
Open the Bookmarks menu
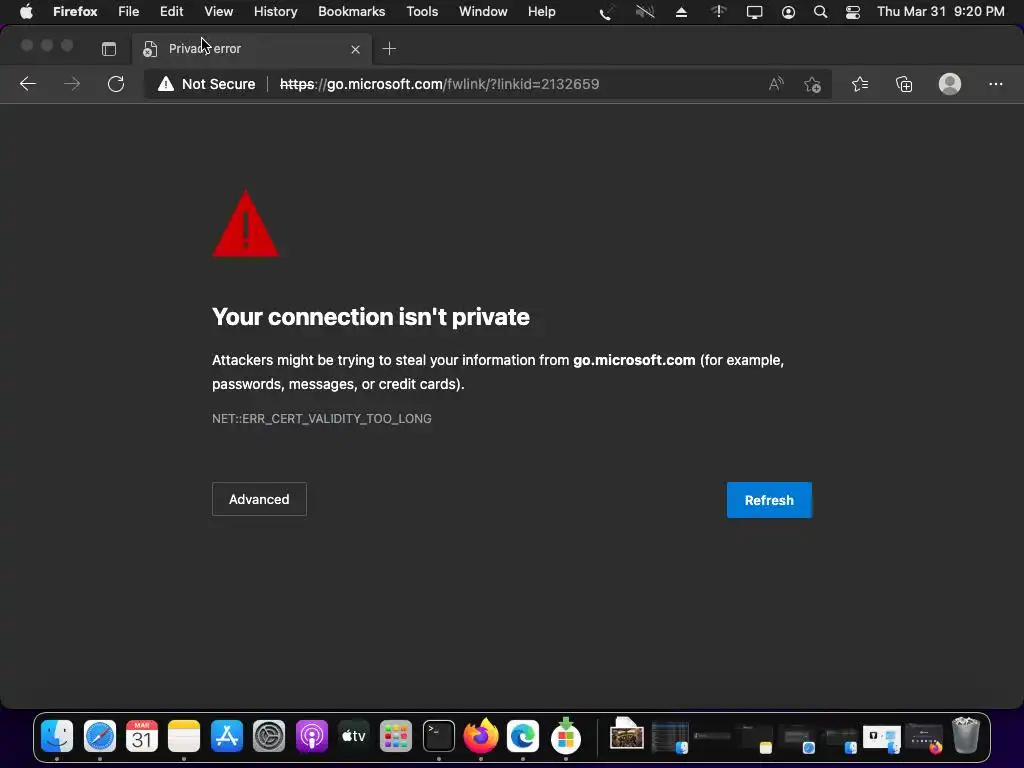click(351, 12)
